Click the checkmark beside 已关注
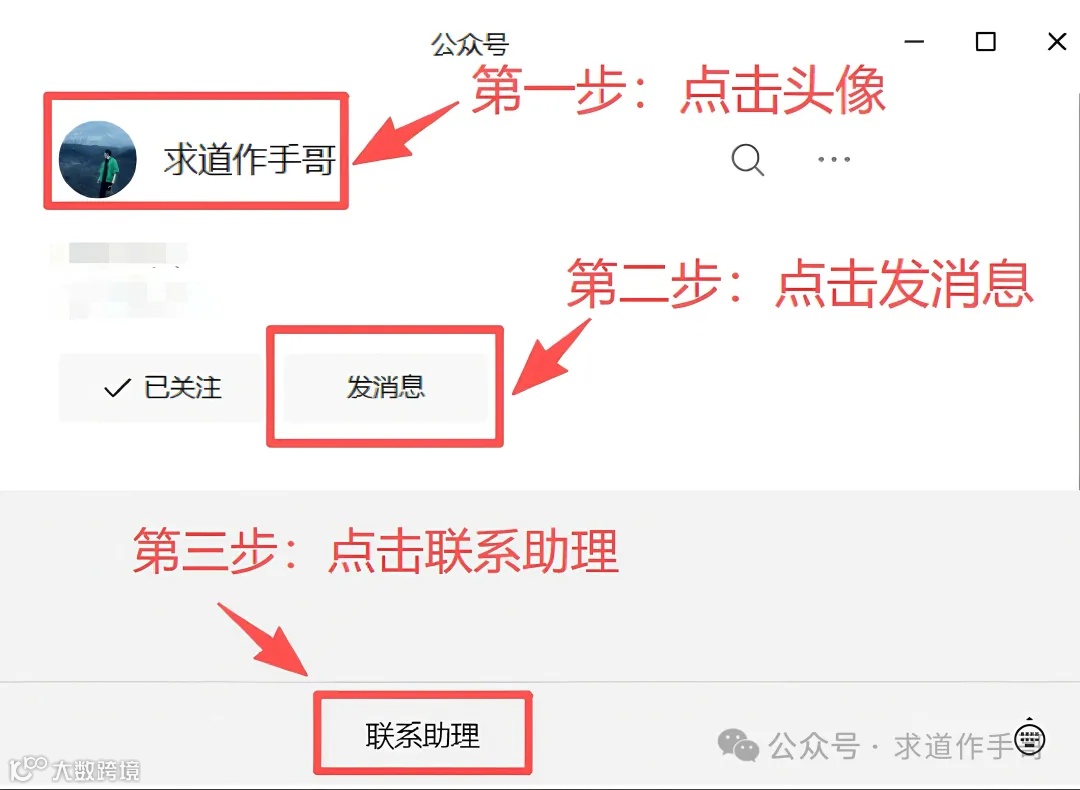 (117, 388)
